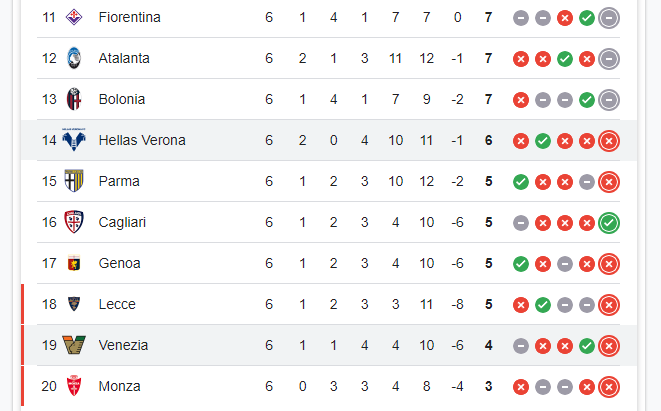Open Atalanta's green win result icon
Viewport: 661px width, 411px height.
[564, 59]
